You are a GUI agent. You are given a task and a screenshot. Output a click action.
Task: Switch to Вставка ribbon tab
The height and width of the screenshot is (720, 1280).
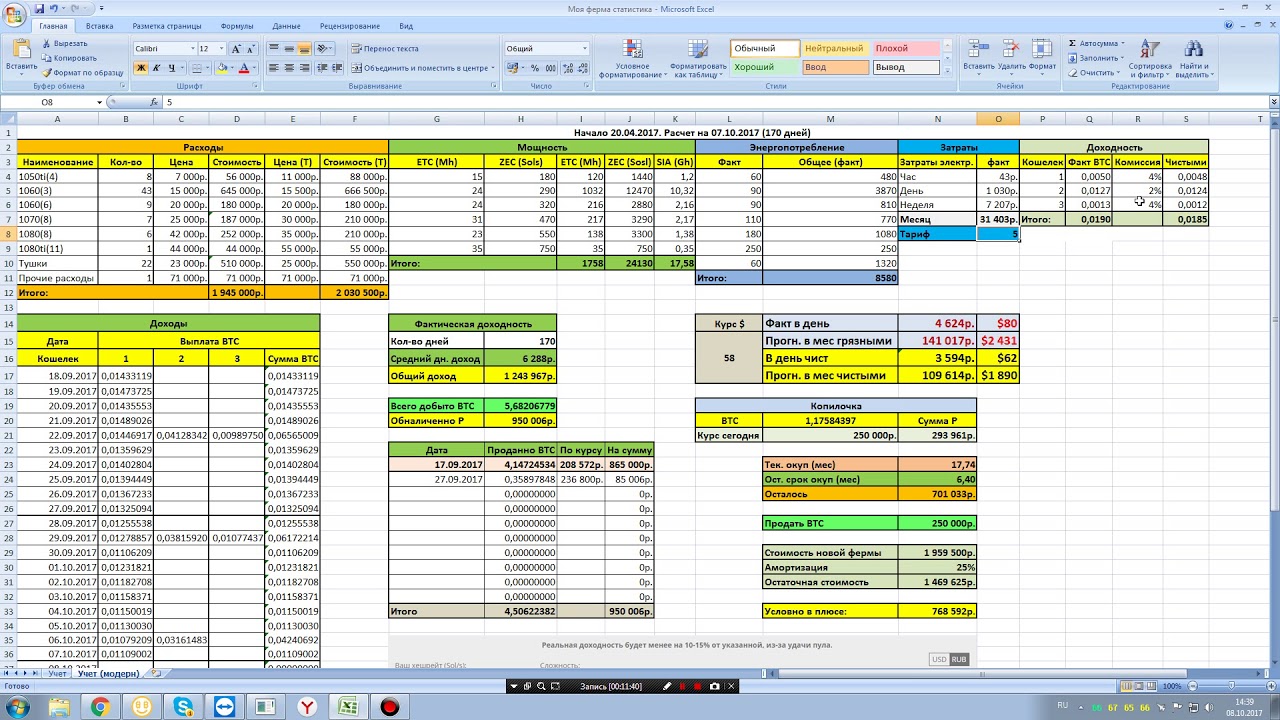pos(99,26)
